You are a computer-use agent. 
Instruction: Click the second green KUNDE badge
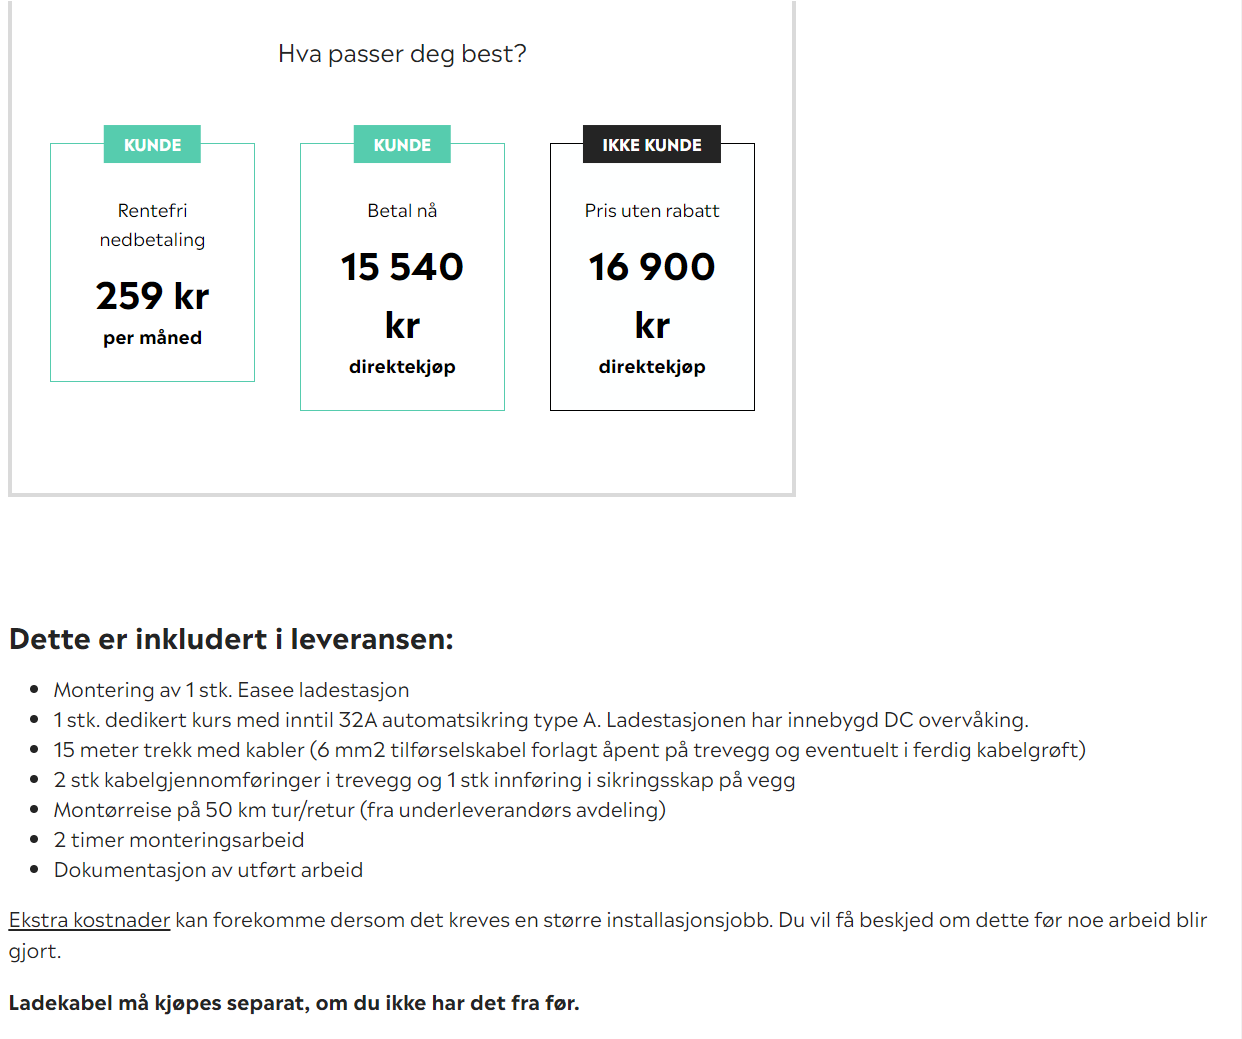tap(402, 144)
